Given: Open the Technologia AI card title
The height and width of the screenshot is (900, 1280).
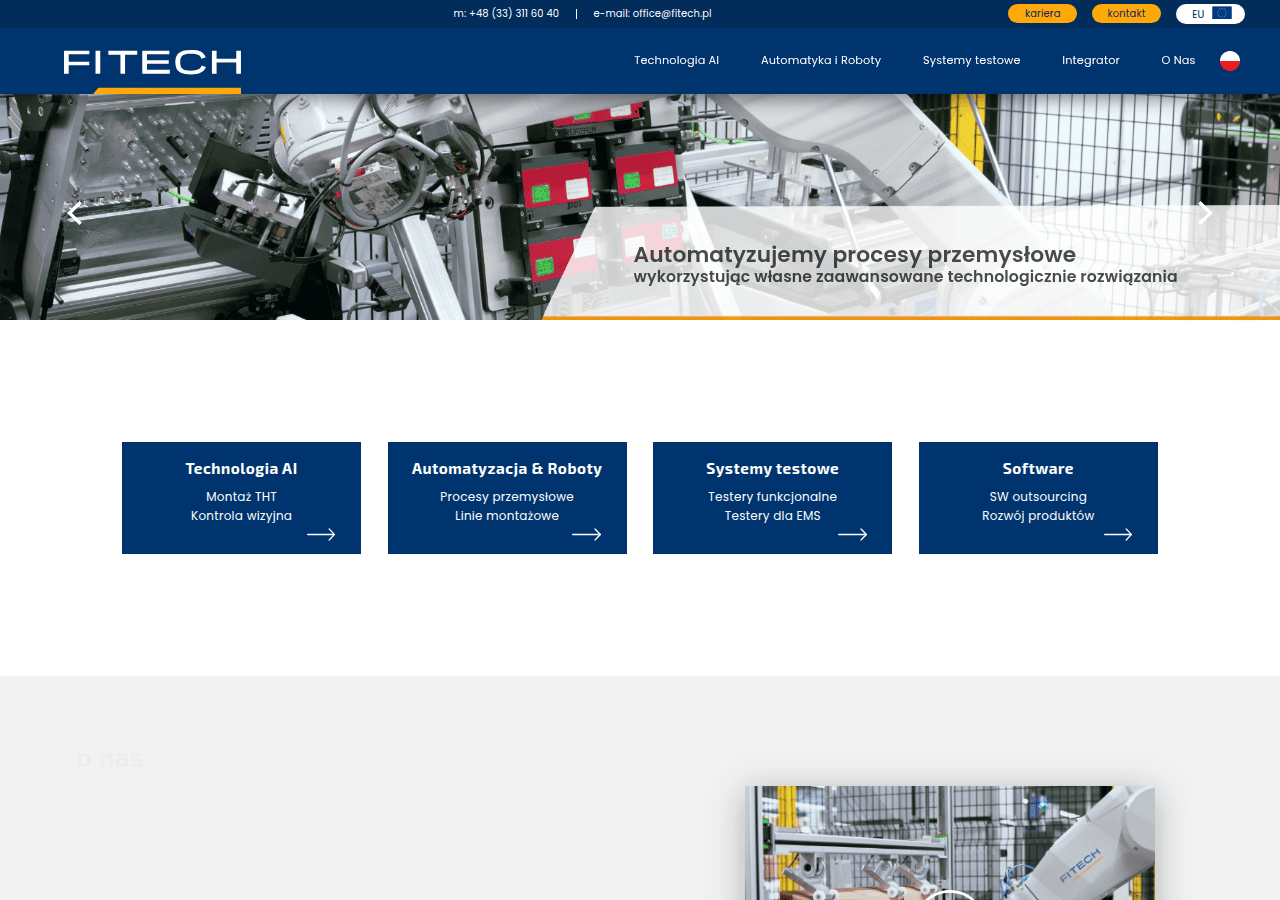Looking at the screenshot, I should (241, 468).
